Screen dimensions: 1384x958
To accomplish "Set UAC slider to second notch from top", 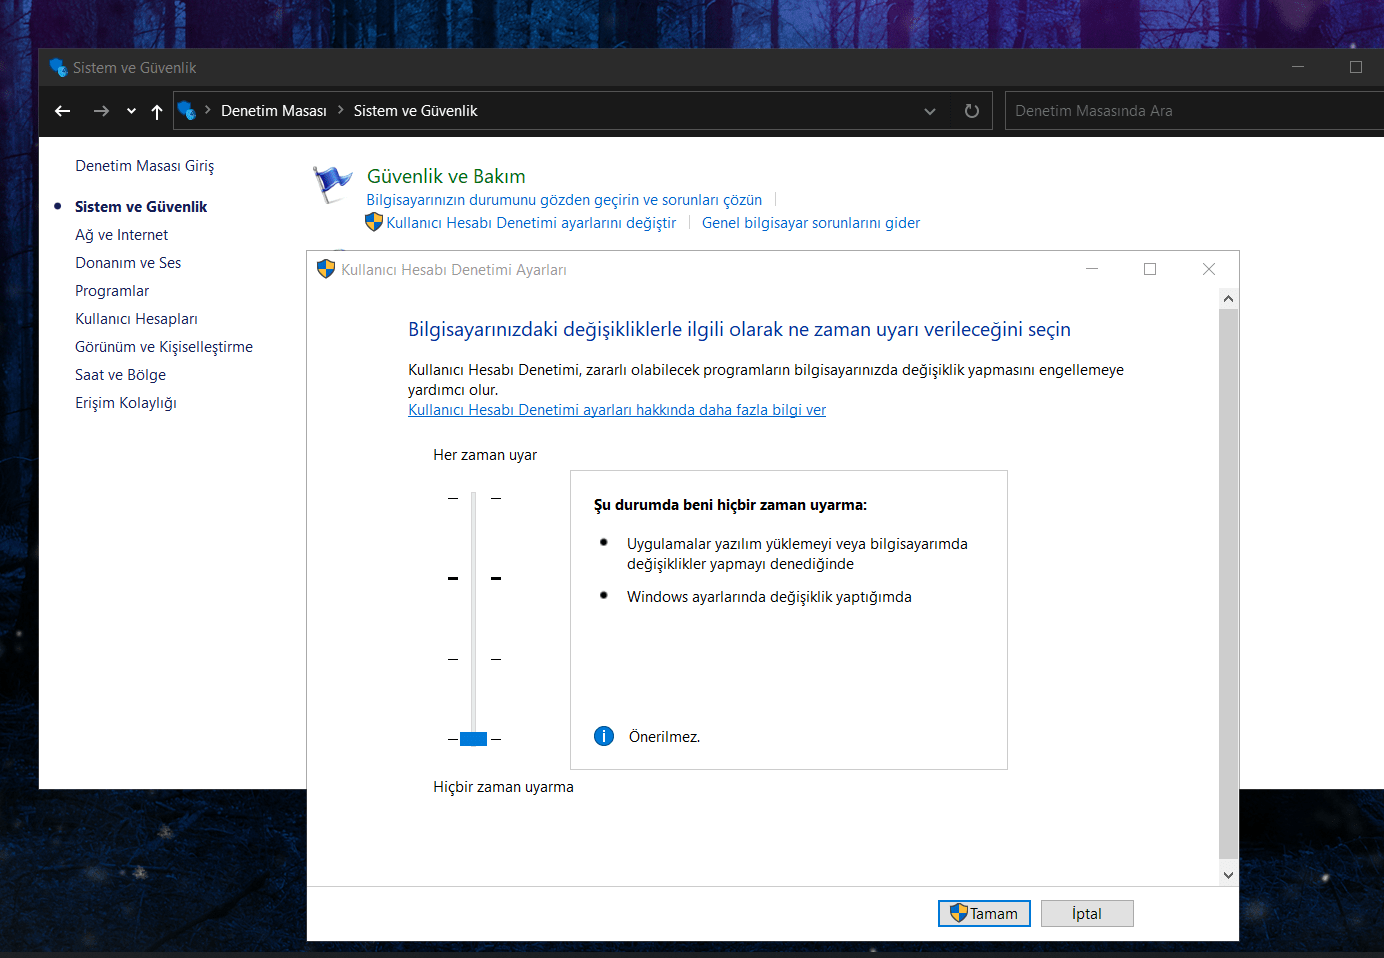I will 474,578.
